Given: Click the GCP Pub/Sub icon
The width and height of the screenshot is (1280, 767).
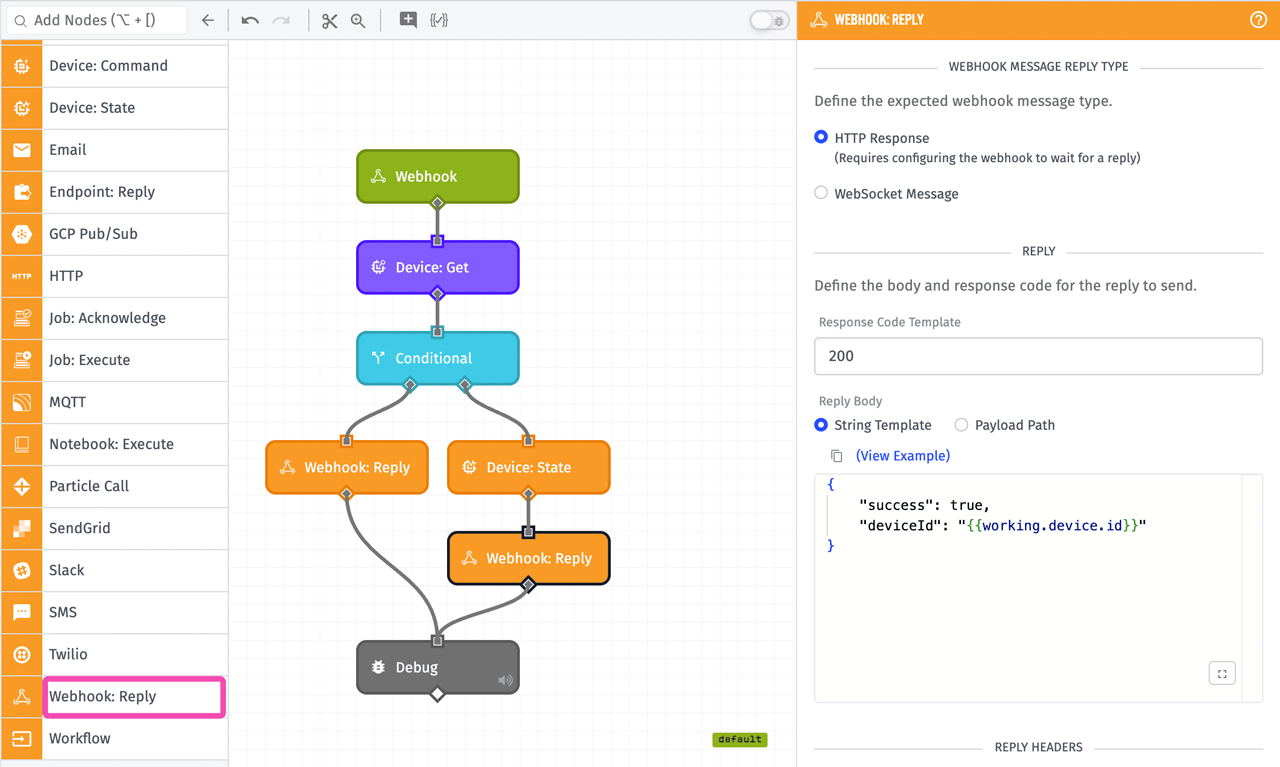Looking at the screenshot, I should point(21,234).
